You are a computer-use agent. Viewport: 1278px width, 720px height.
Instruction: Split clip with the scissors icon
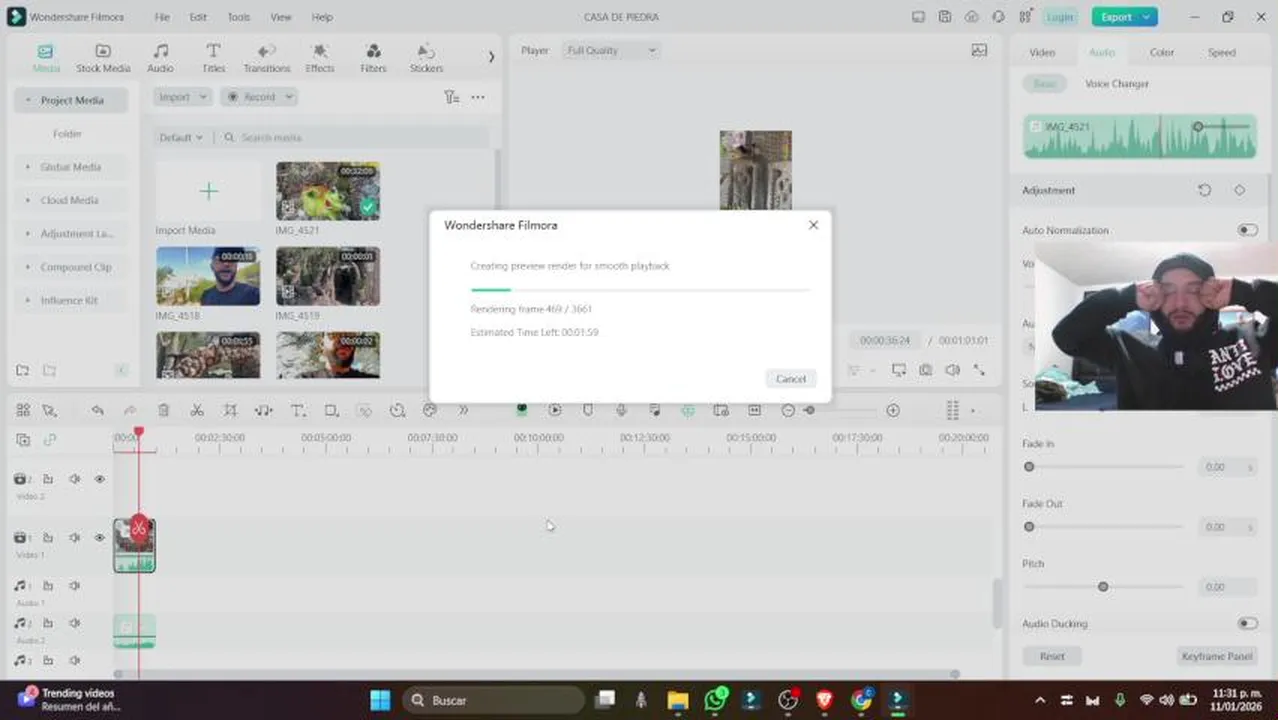[197, 410]
